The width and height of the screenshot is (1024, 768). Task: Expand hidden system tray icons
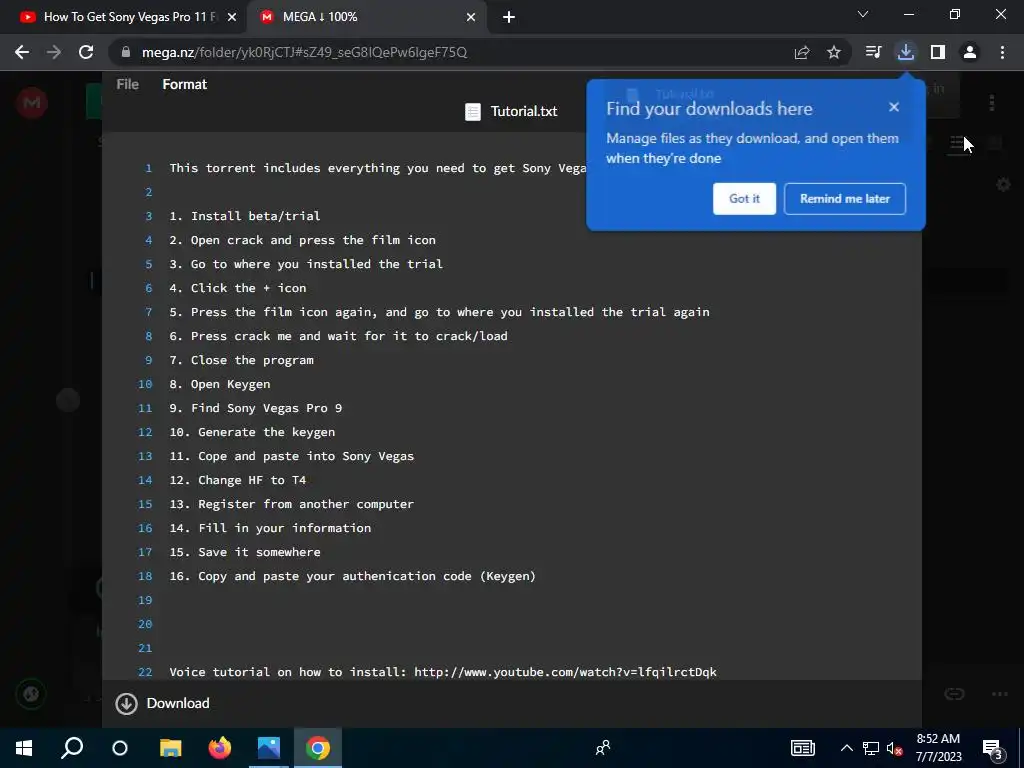846,748
